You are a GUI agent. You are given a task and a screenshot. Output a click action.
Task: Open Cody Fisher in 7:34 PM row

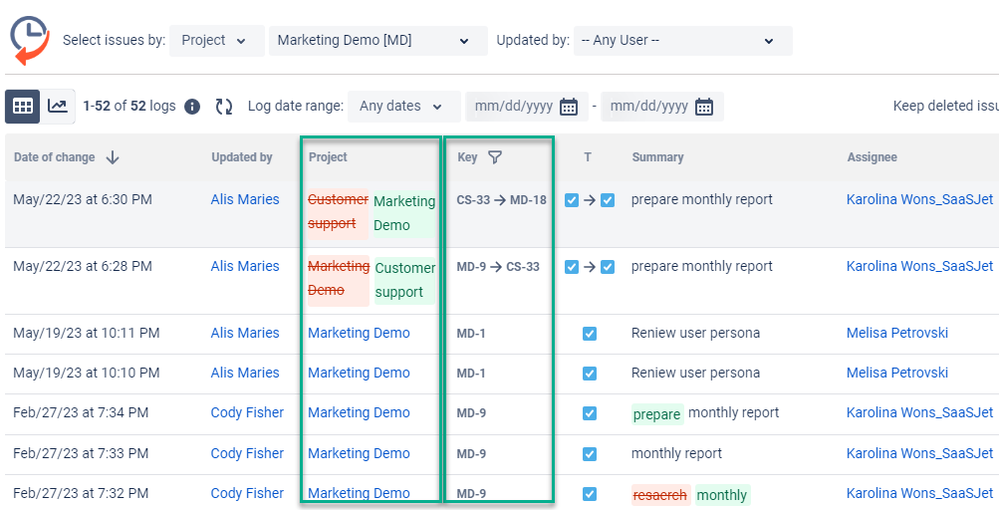tap(247, 413)
